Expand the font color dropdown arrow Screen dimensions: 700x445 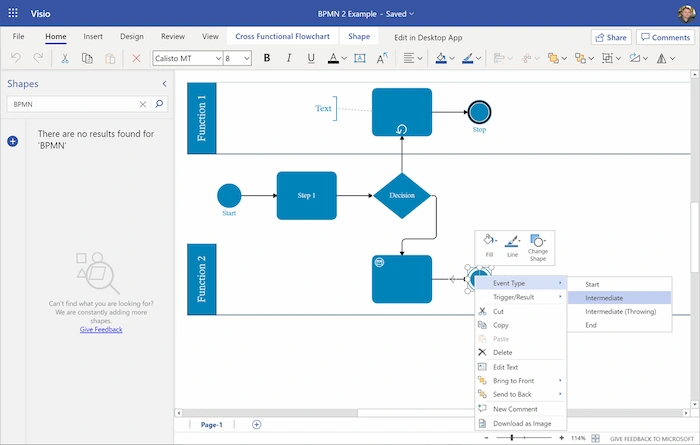(344, 58)
